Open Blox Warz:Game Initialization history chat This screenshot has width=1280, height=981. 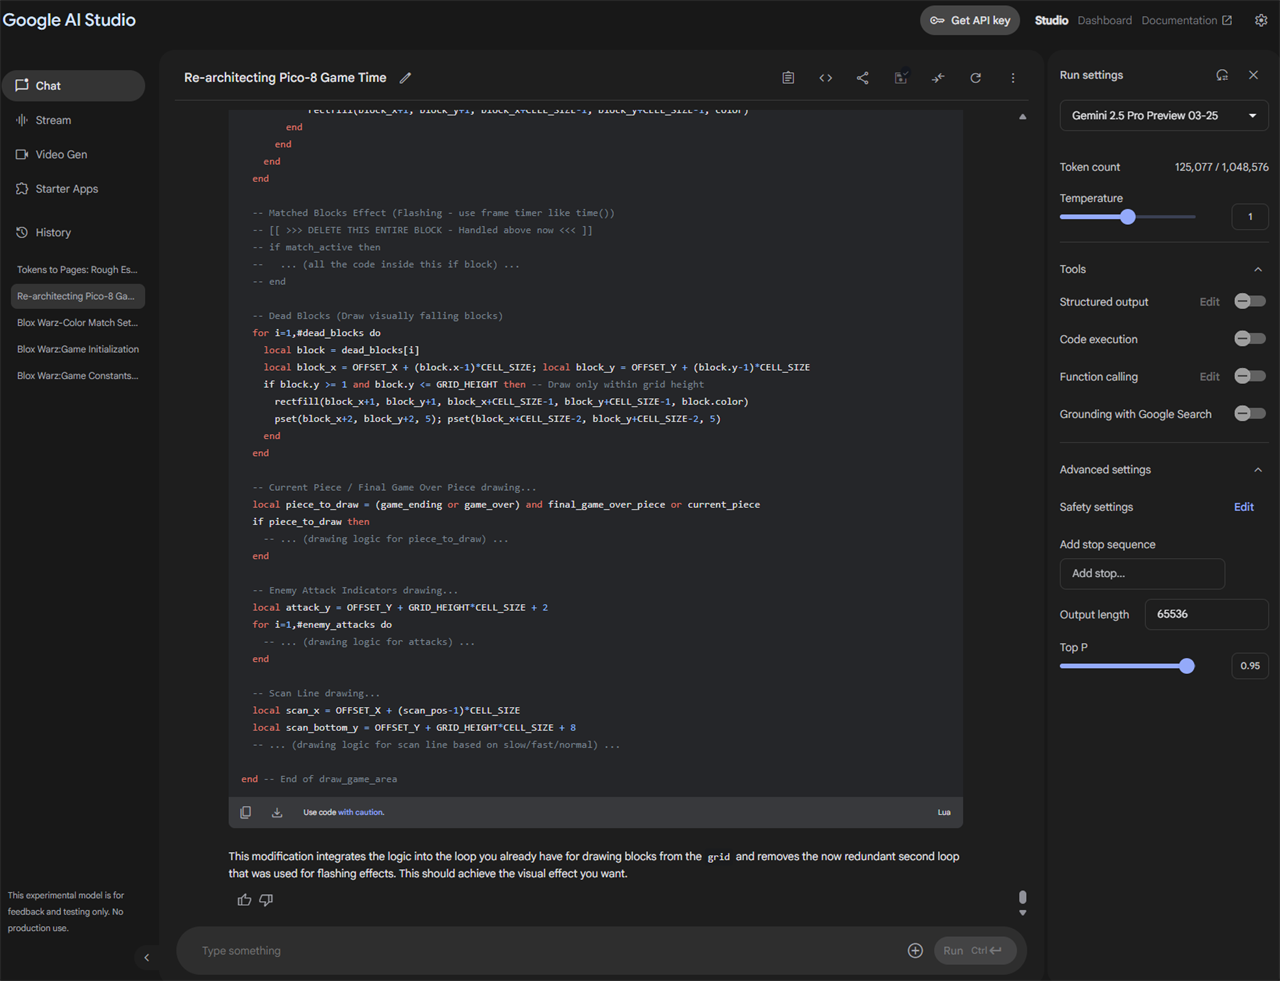[x=78, y=349]
